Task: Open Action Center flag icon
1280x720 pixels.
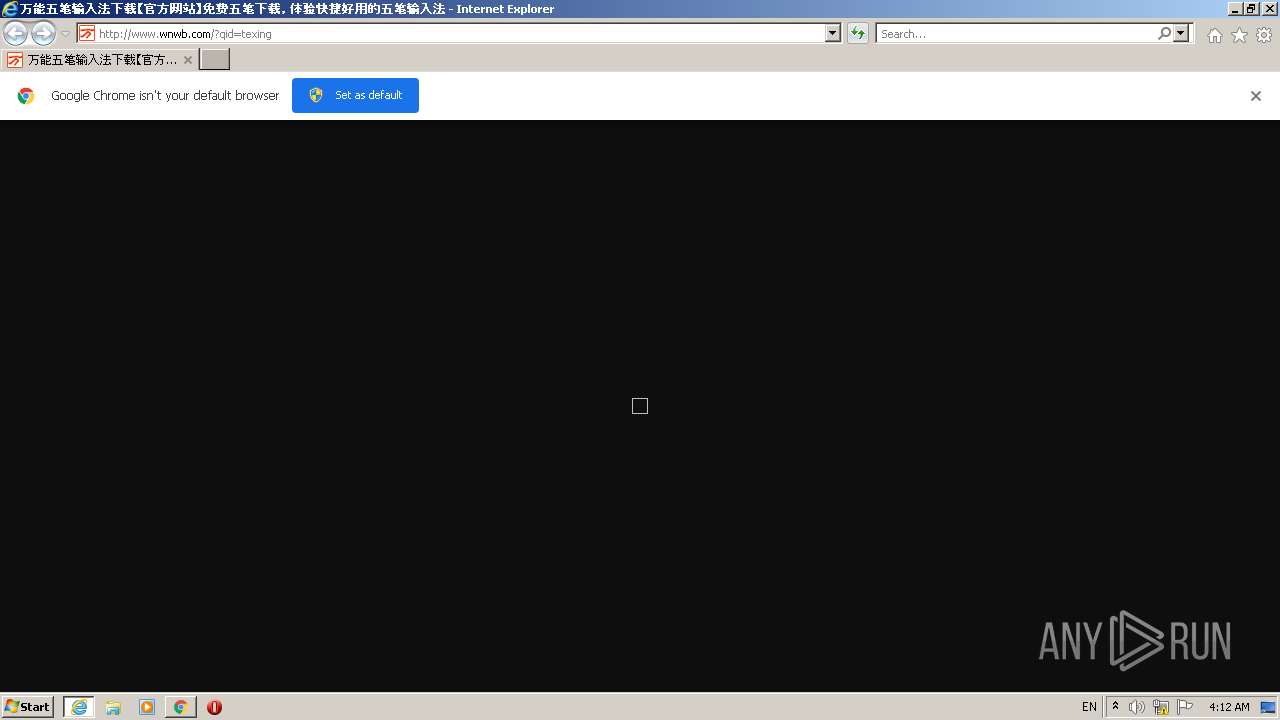Action: click(x=1185, y=707)
